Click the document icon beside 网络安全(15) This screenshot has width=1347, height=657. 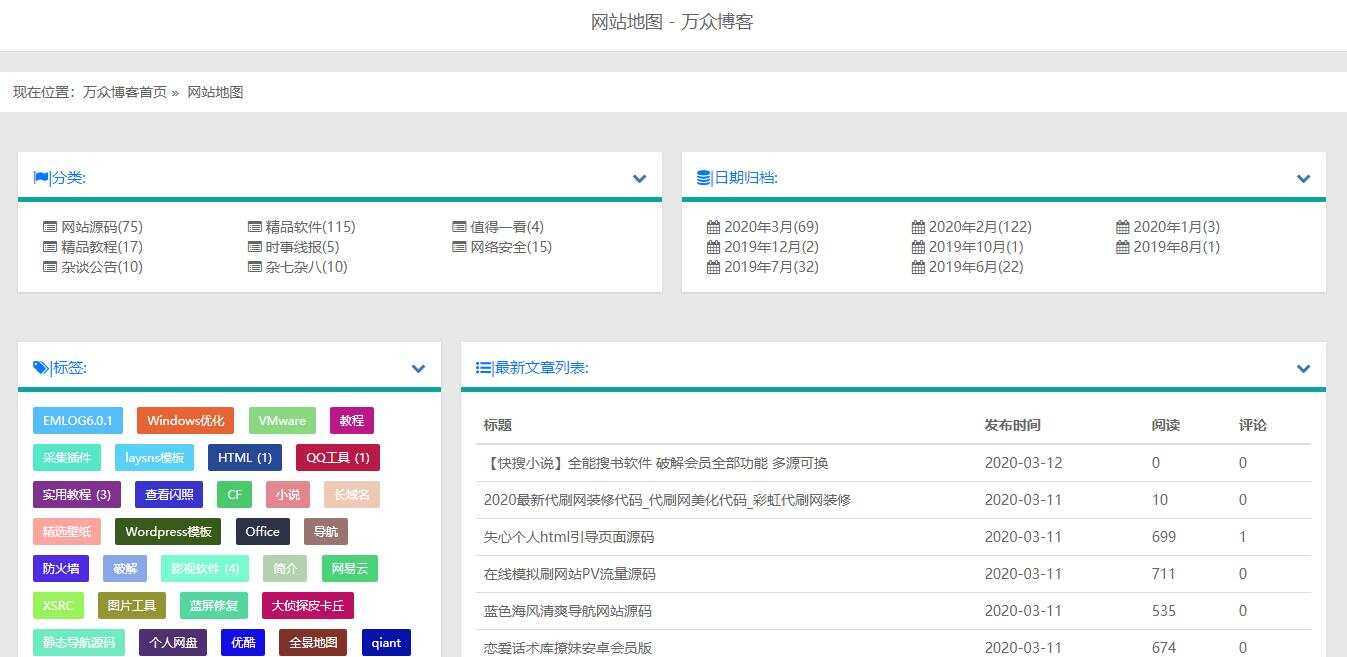[x=460, y=246]
